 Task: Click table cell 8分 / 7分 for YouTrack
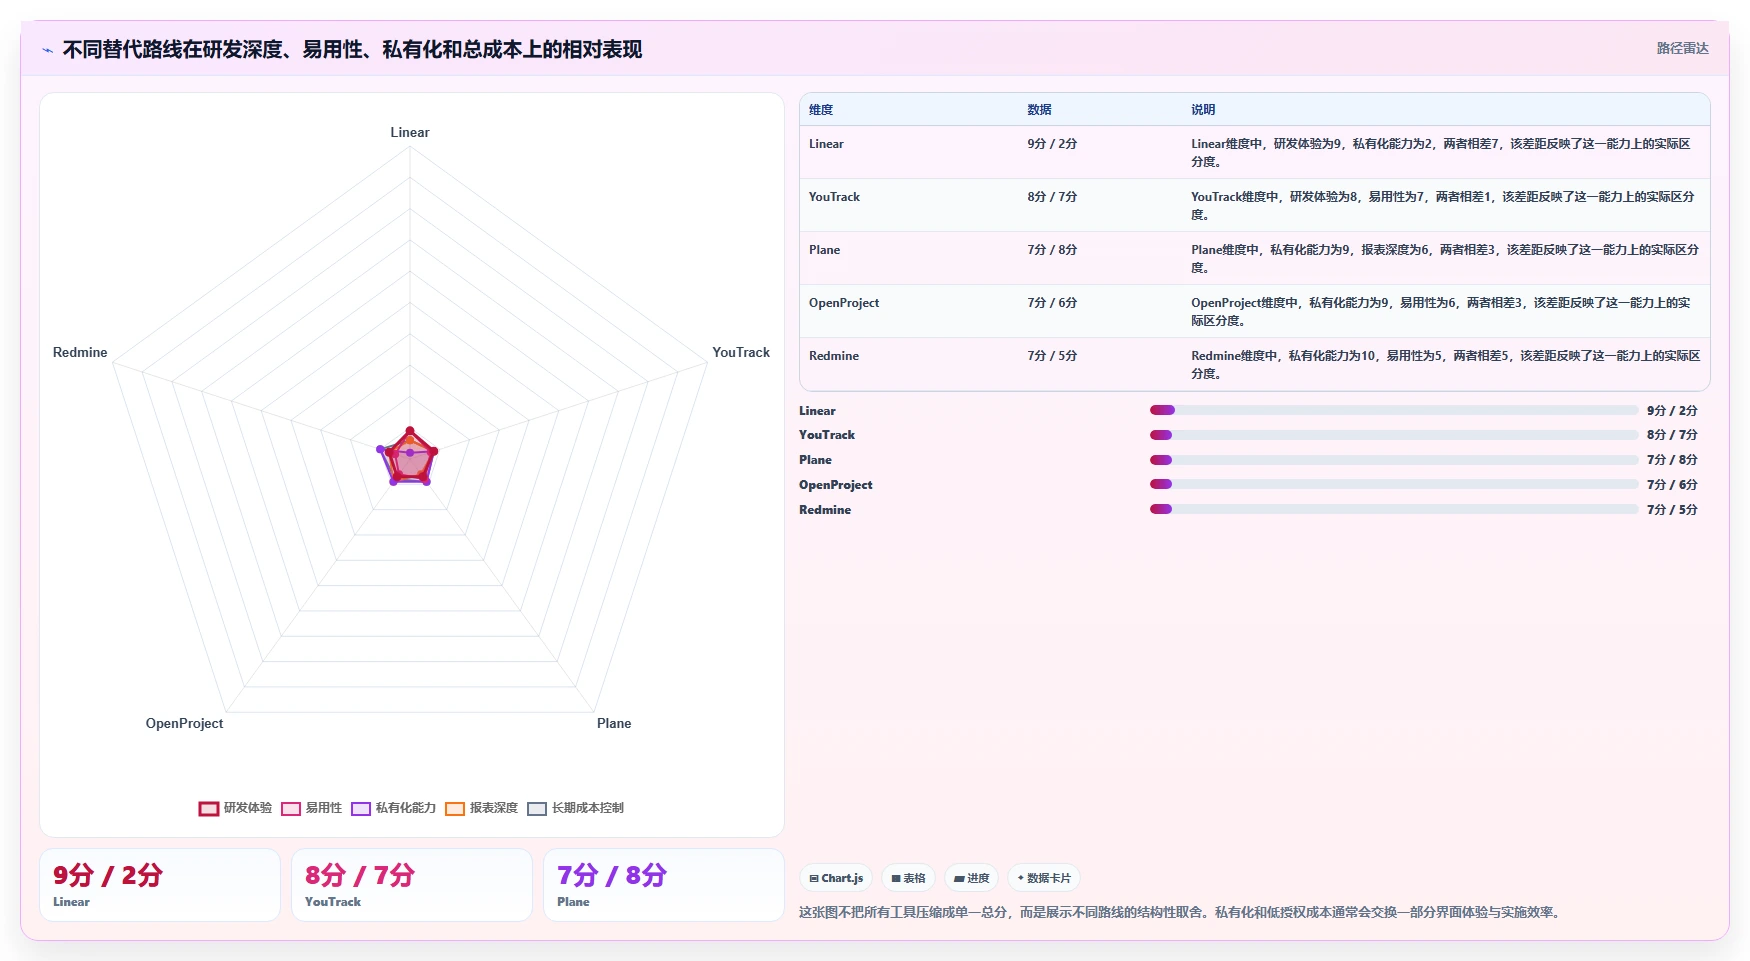1052,197
